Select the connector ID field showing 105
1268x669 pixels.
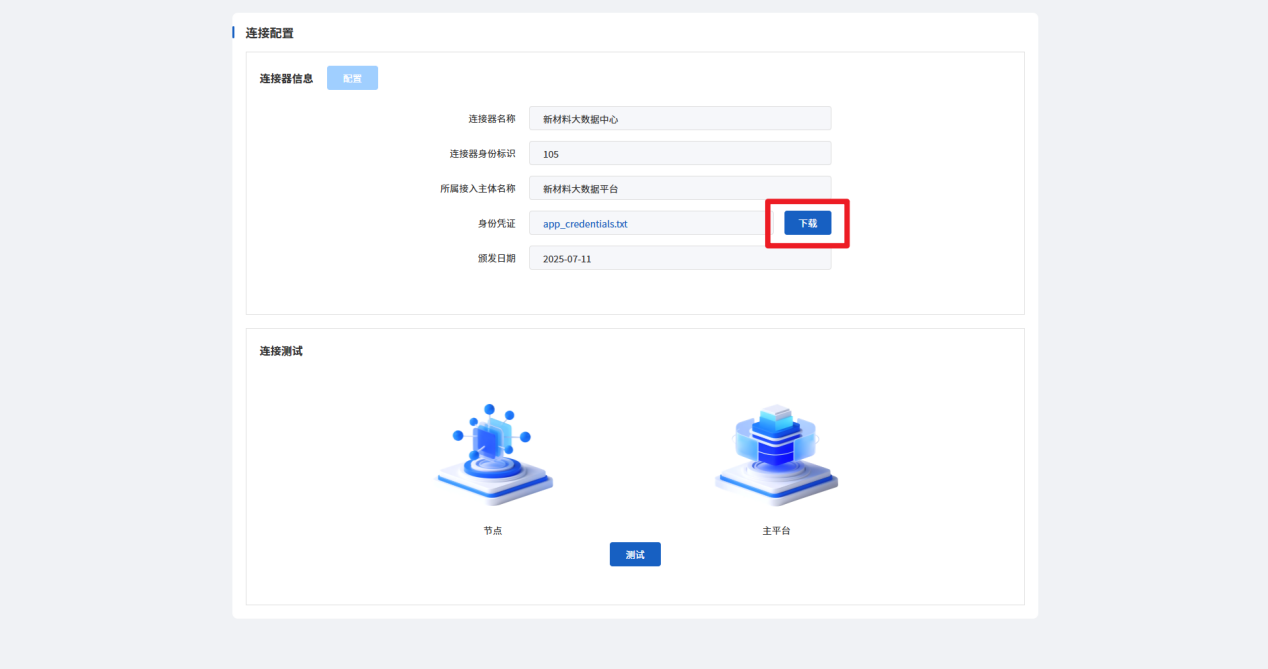(679, 154)
